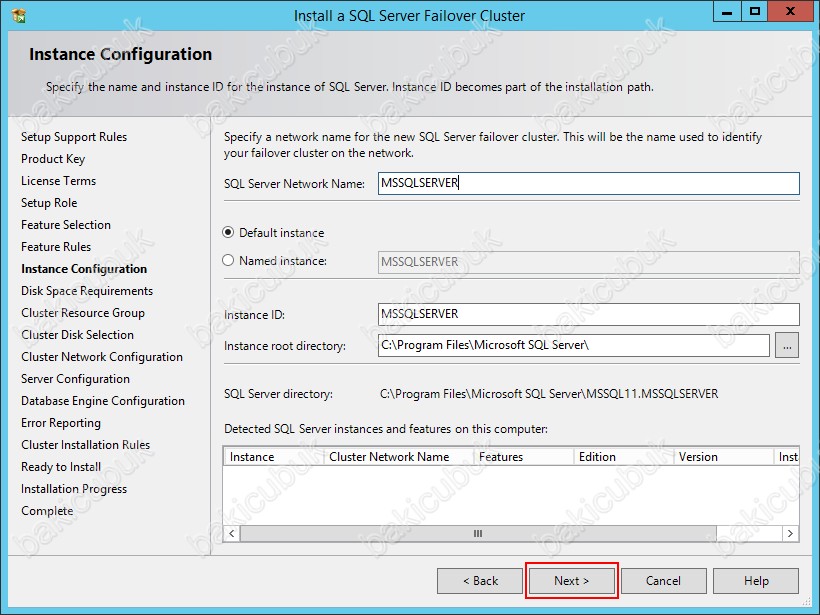Select Cluster Resource Group step in sidebar

tap(83, 313)
